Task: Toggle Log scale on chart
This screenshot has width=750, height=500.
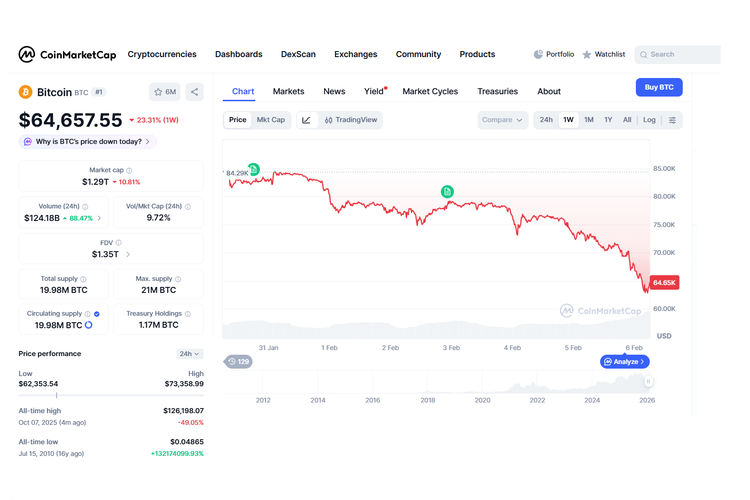Action: coord(649,120)
